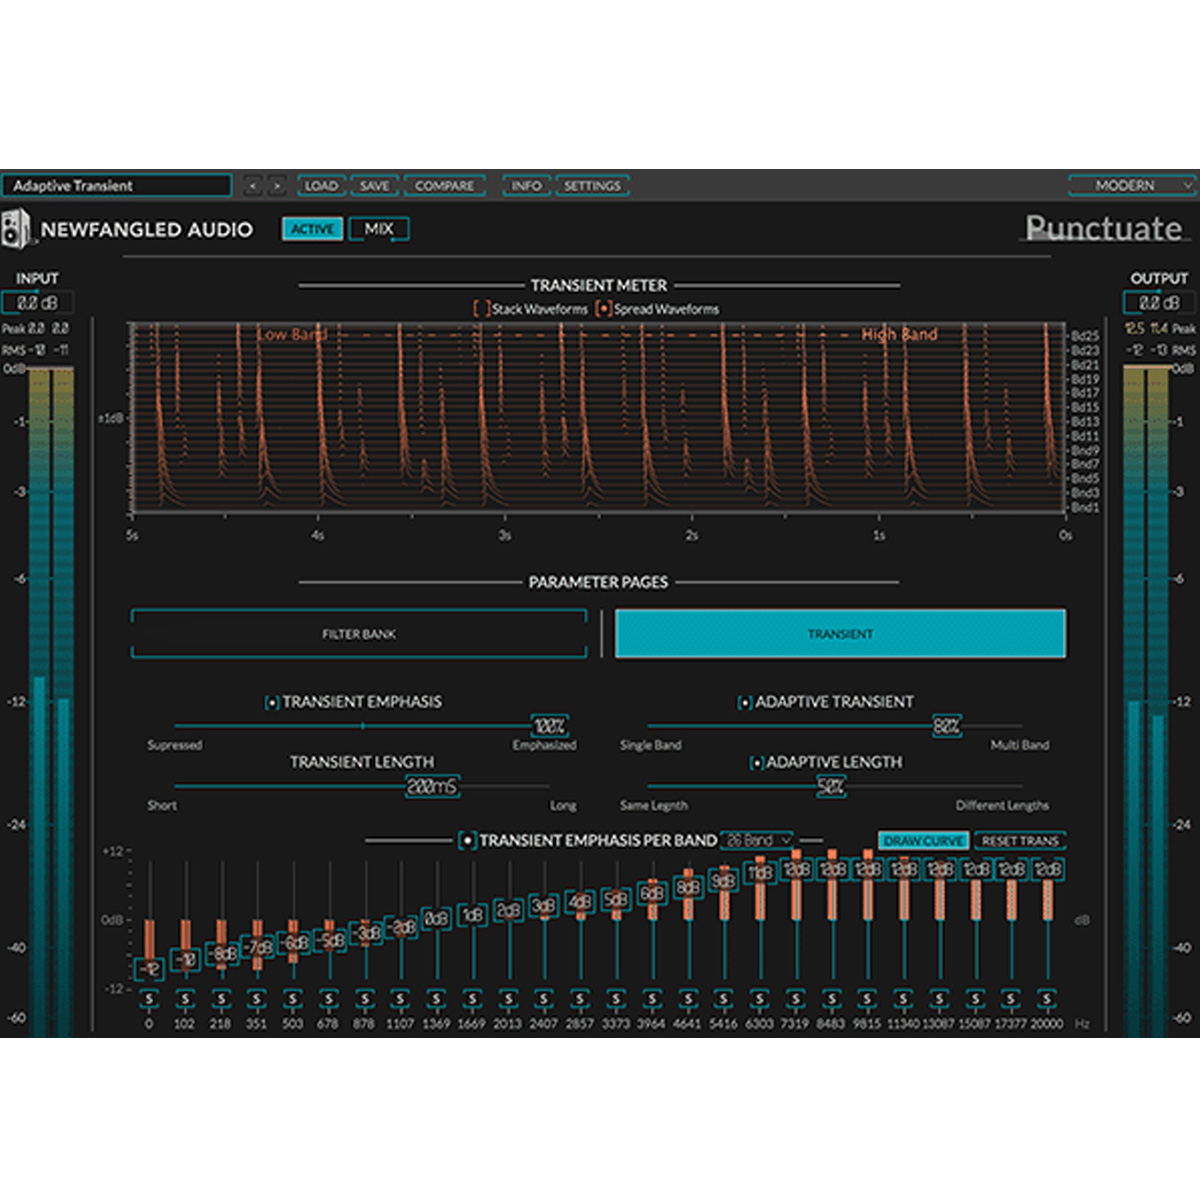
Task: Click the RESET TRANS button
Action: click(x=1020, y=841)
